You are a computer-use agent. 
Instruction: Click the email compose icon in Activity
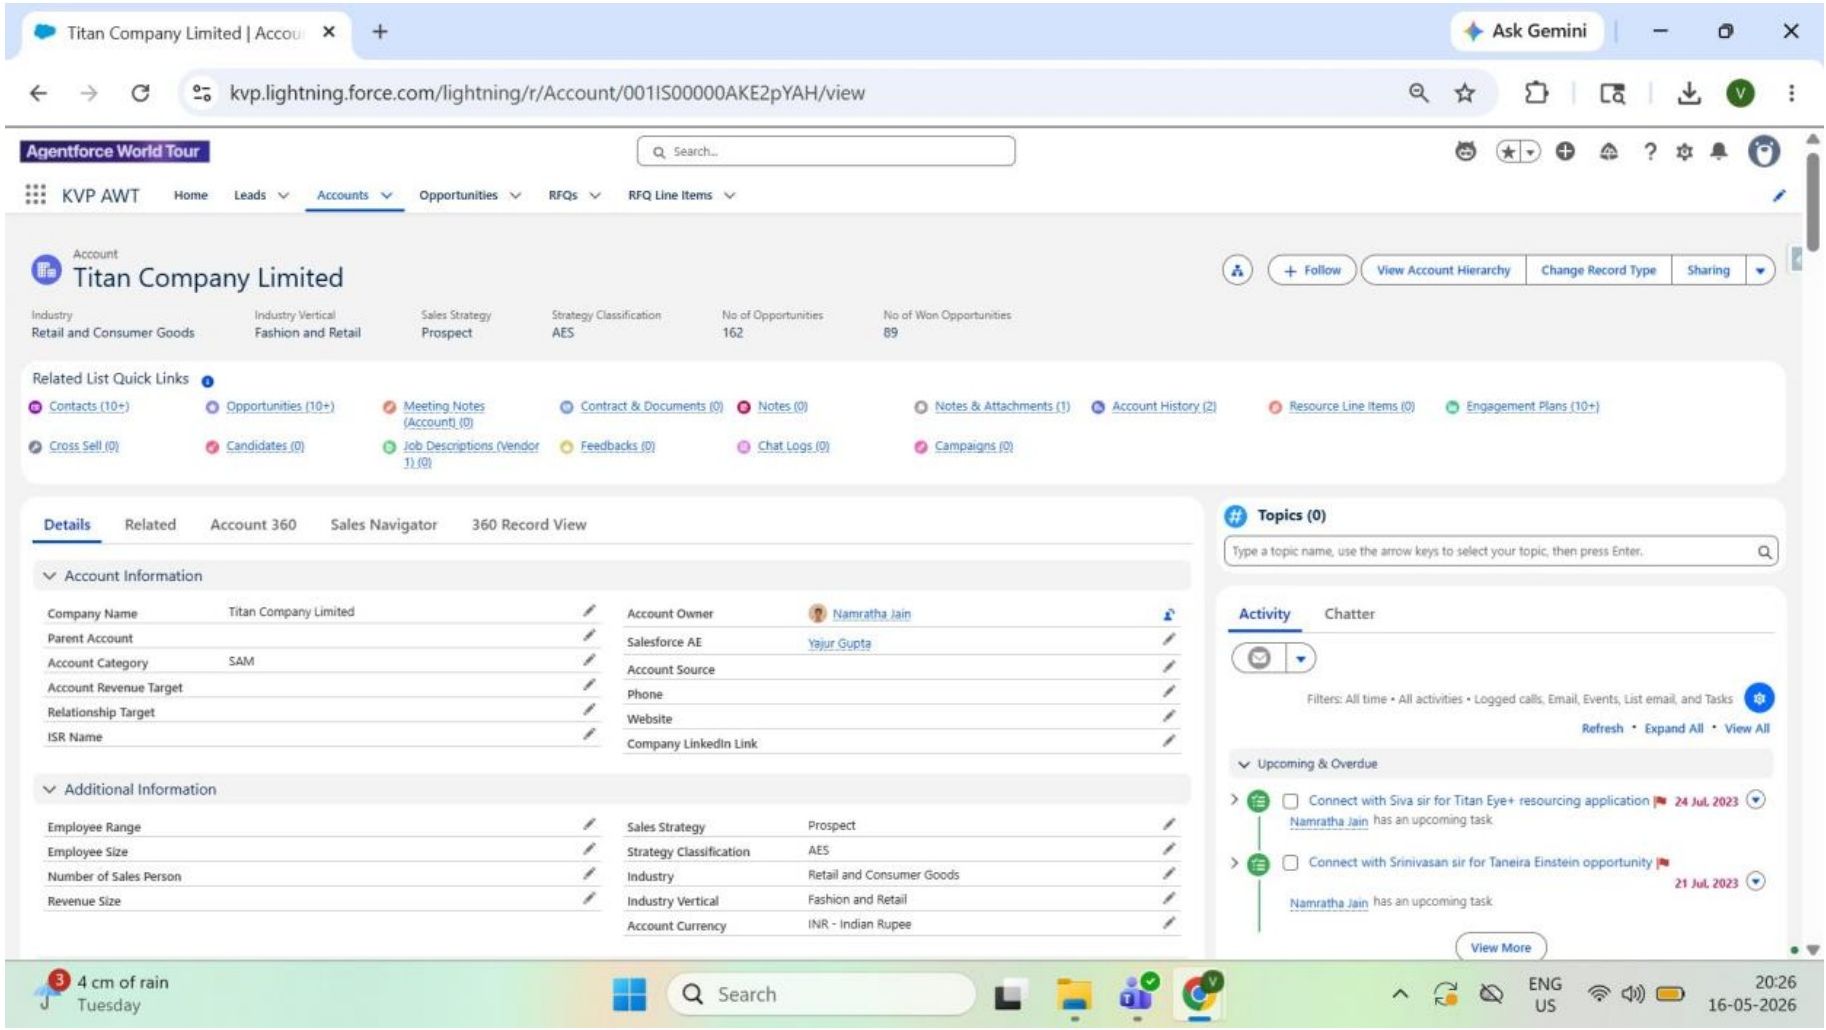point(1259,658)
